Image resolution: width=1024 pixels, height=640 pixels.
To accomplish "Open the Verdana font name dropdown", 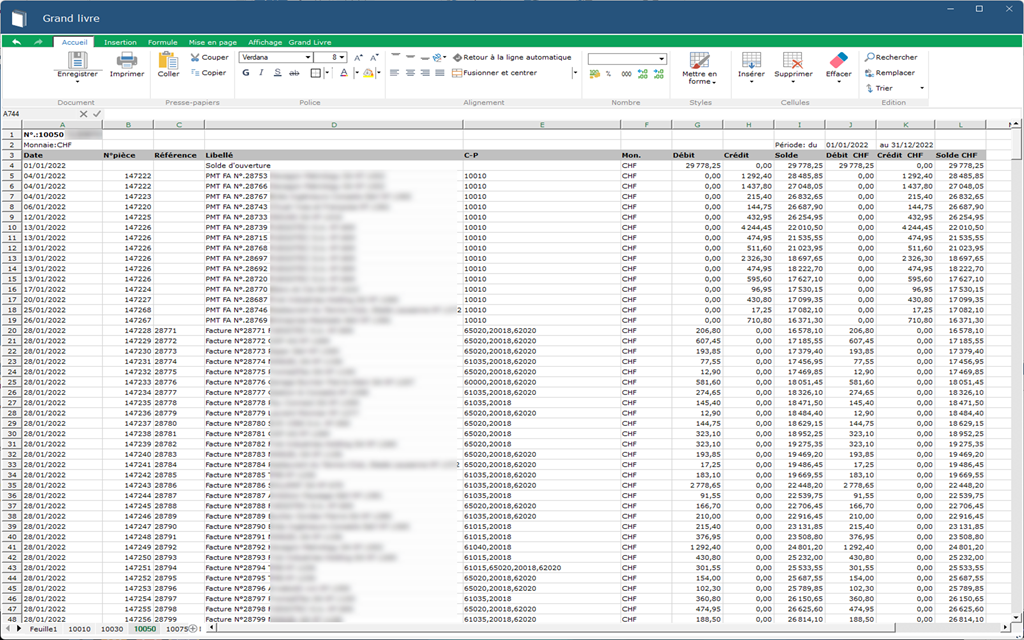I will (308, 57).
